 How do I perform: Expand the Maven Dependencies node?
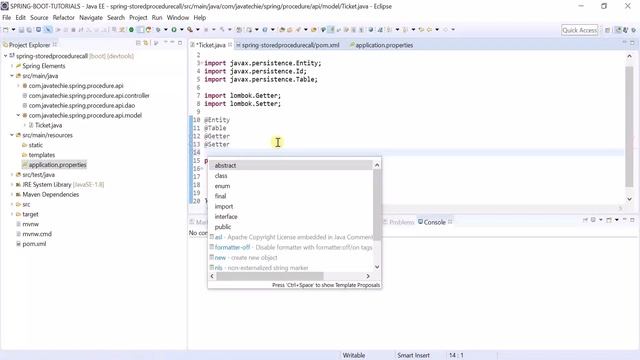(12, 194)
